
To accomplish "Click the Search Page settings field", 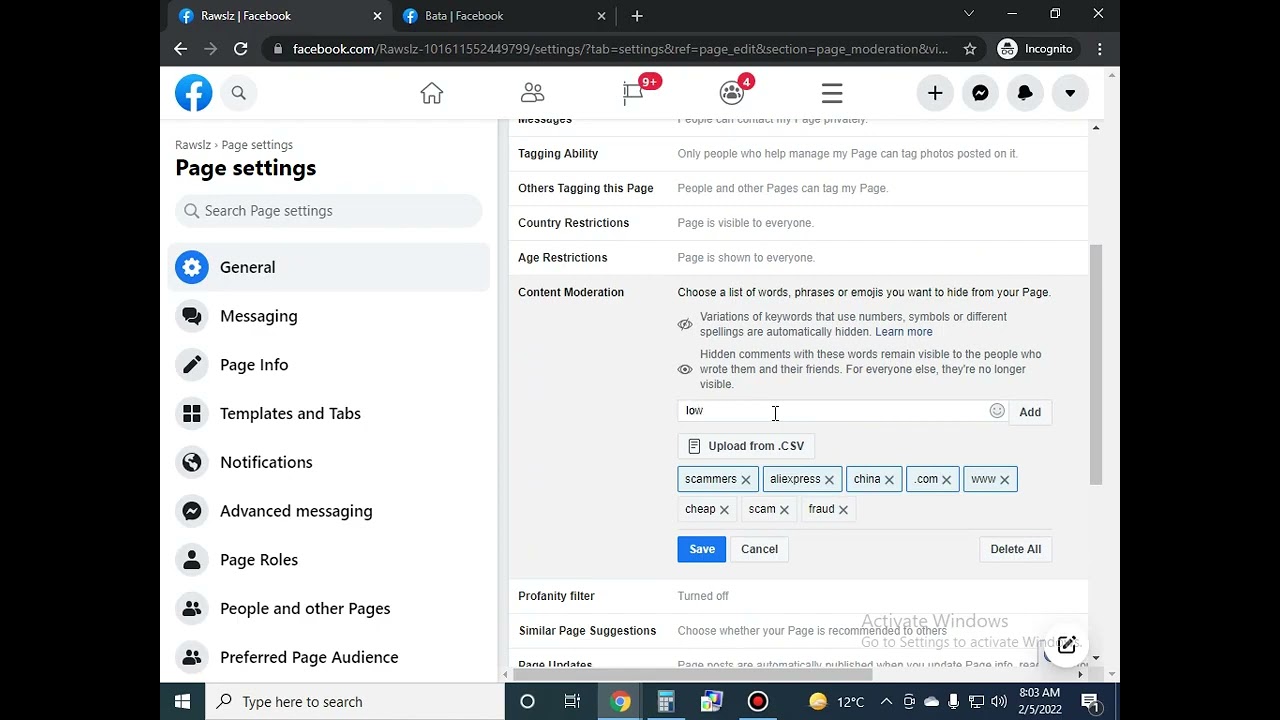I will 329,211.
